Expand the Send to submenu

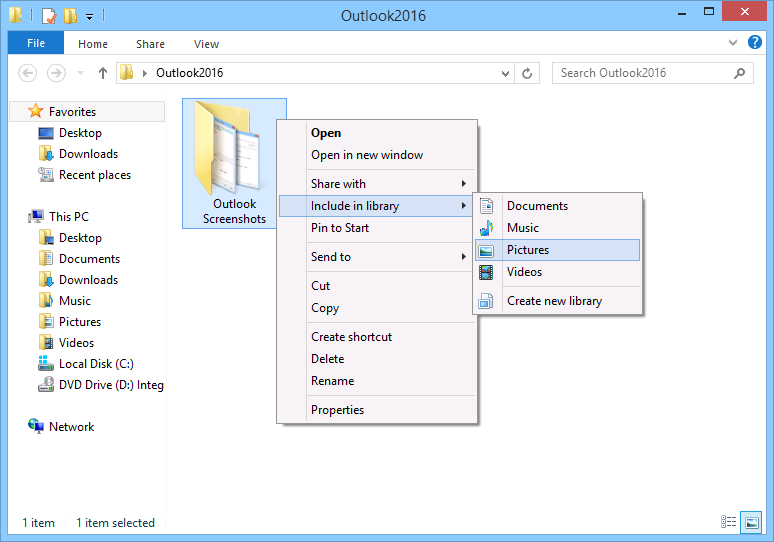click(x=463, y=257)
